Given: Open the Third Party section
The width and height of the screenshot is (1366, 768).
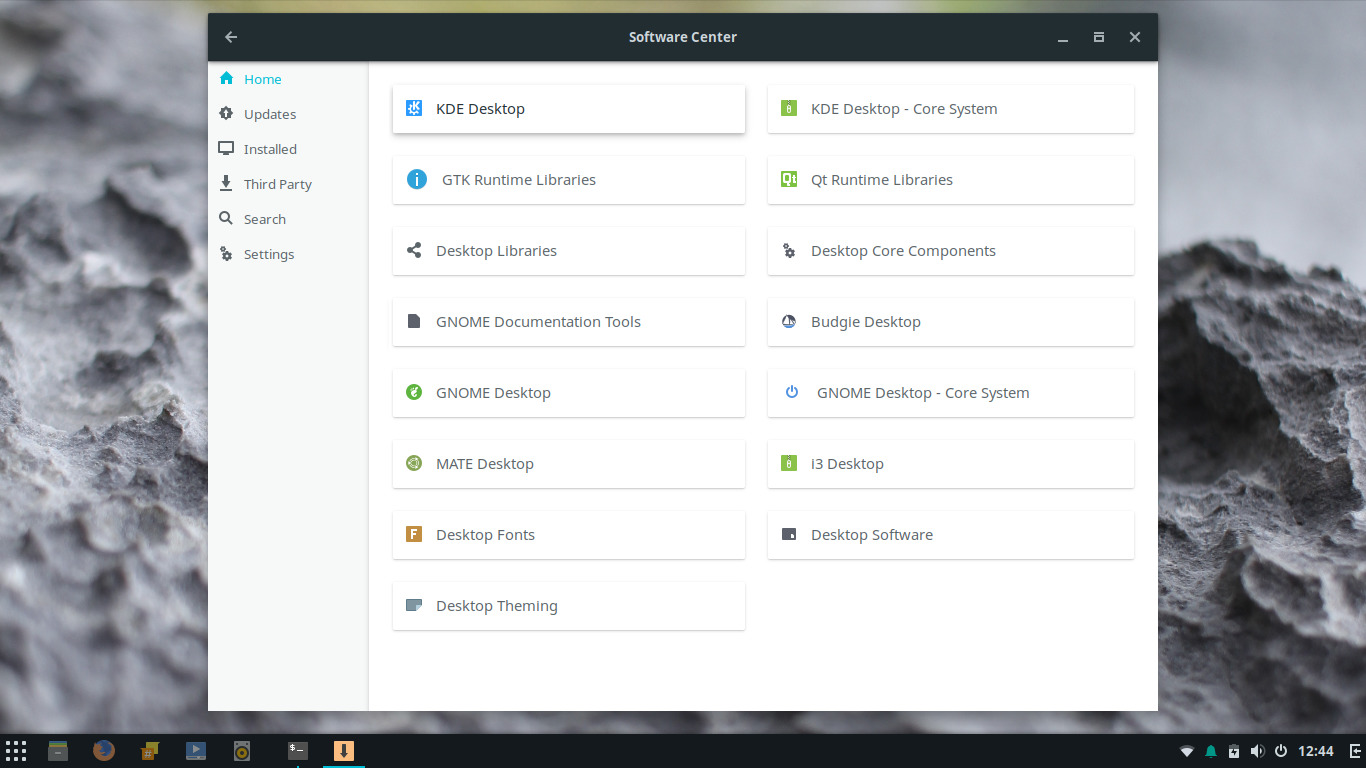Looking at the screenshot, I should point(277,183).
